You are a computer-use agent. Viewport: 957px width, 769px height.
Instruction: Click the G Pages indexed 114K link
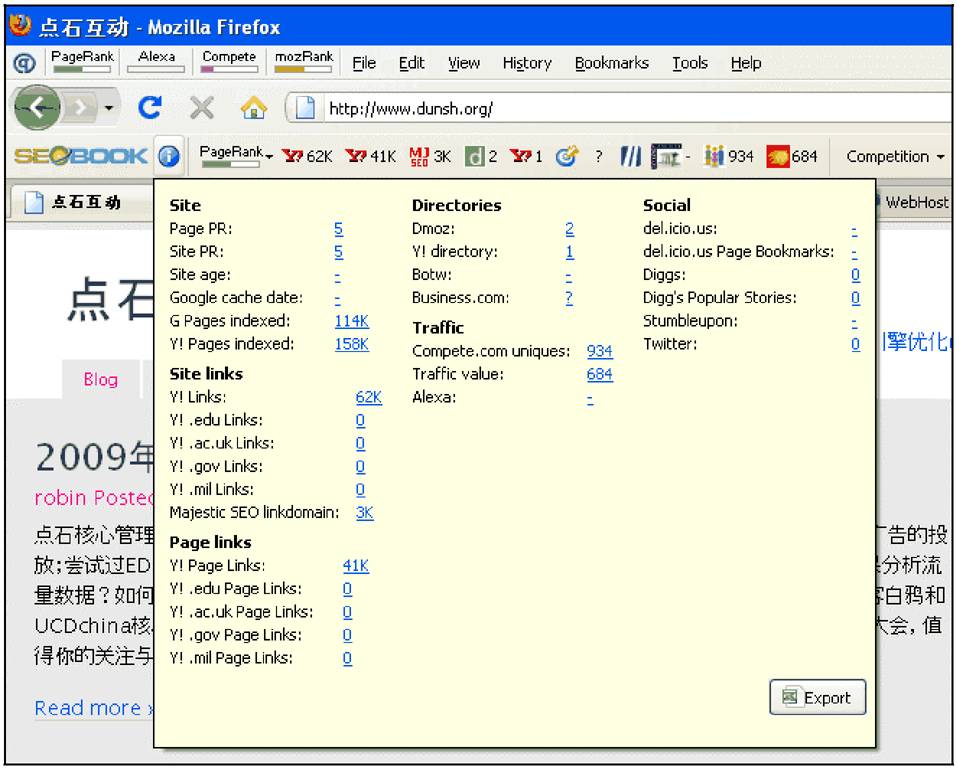[352, 321]
